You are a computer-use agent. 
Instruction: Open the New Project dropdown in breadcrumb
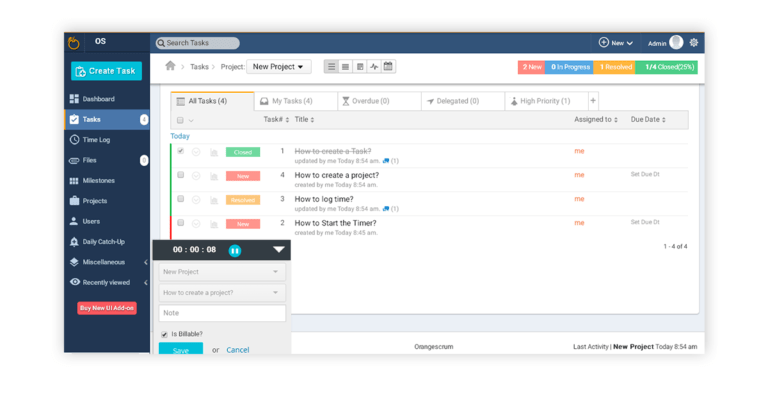tap(279, 67)
